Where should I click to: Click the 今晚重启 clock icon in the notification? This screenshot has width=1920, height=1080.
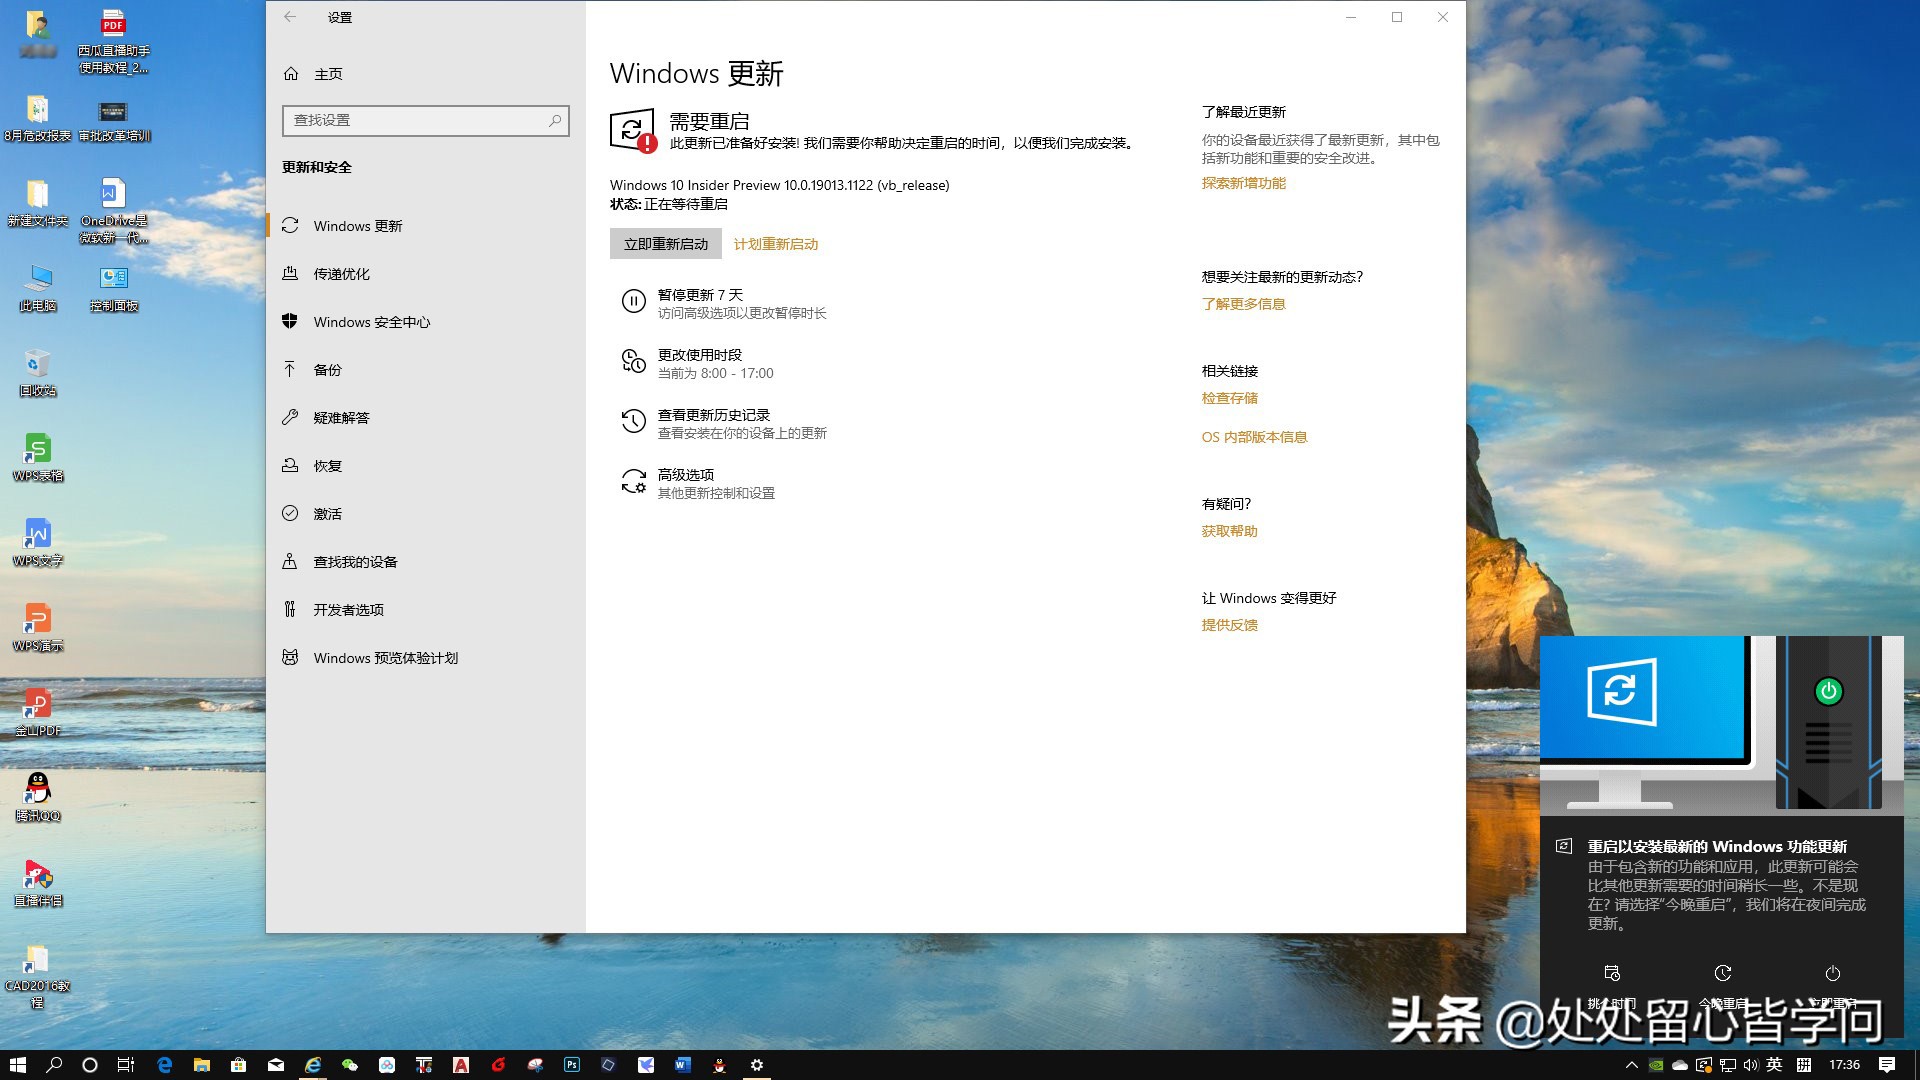coord(1722,973)
